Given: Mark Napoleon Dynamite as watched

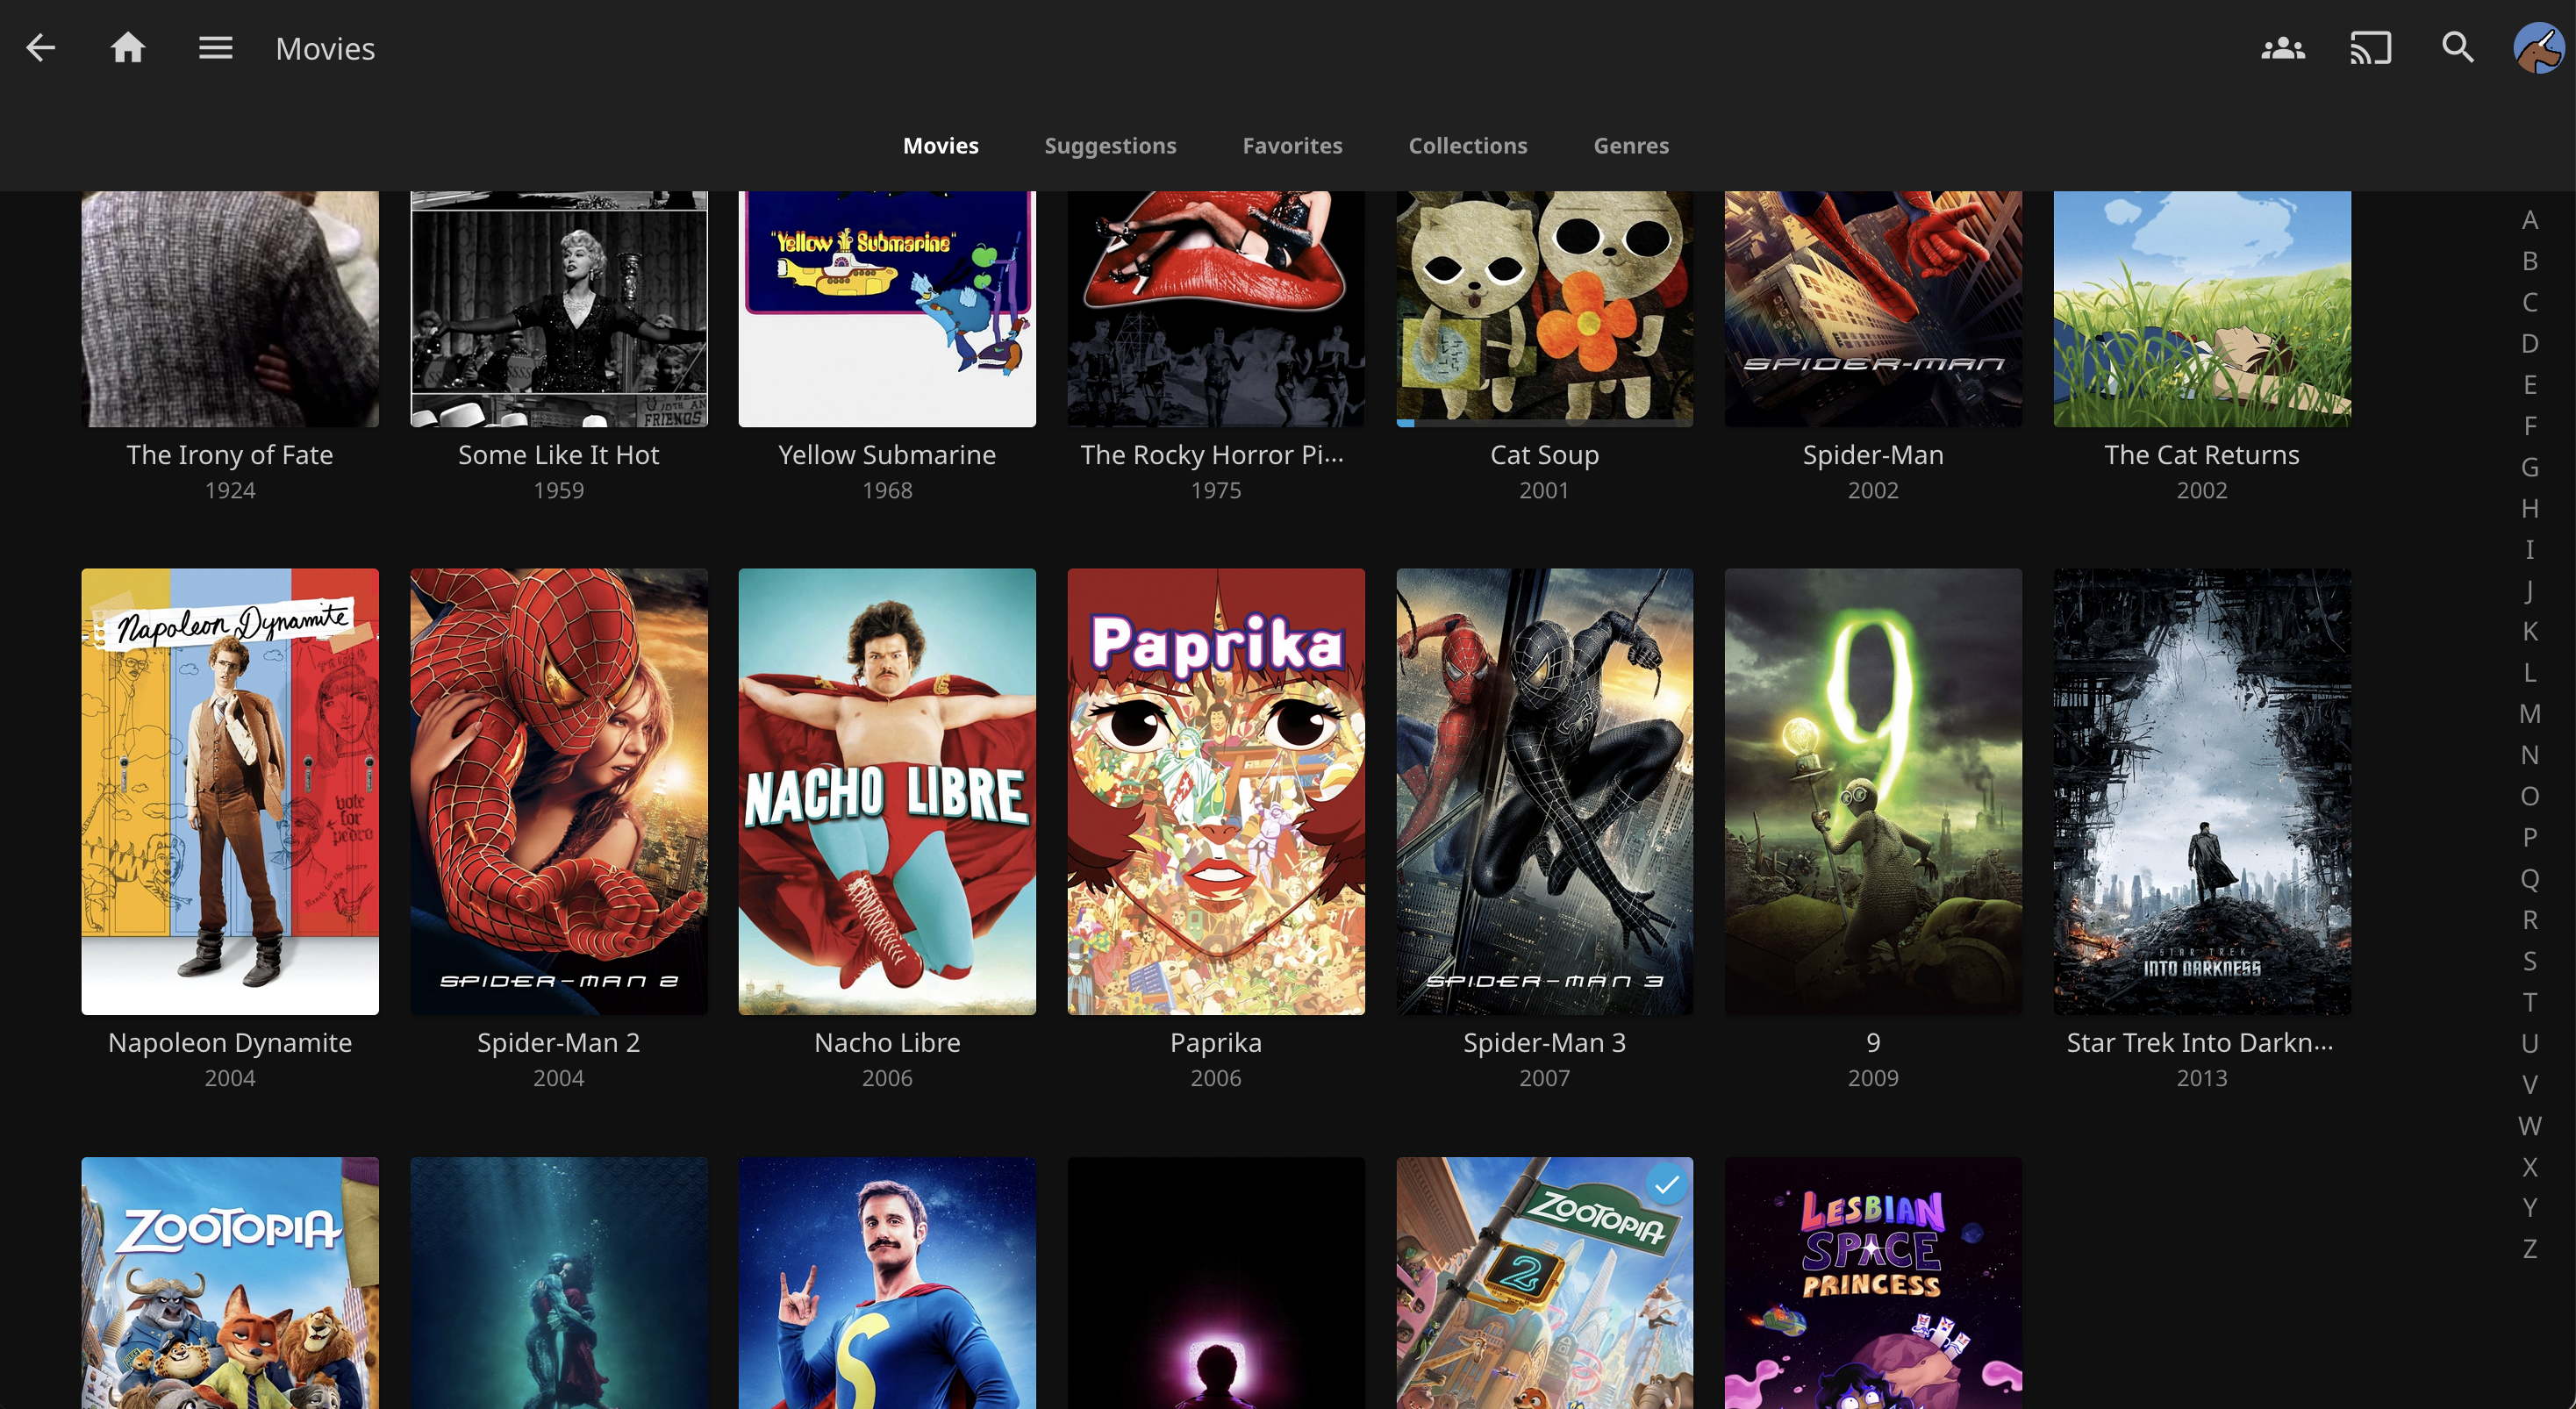Looking at the screenshot, I should pyautogui.click(x=352, y=597).
